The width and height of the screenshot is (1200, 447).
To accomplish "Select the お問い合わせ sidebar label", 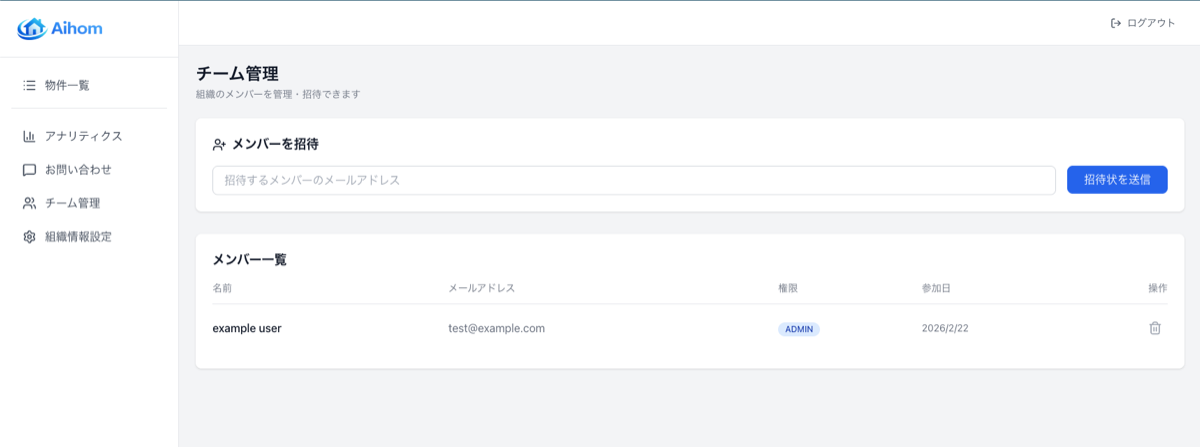I will click(x=78, y=170).
